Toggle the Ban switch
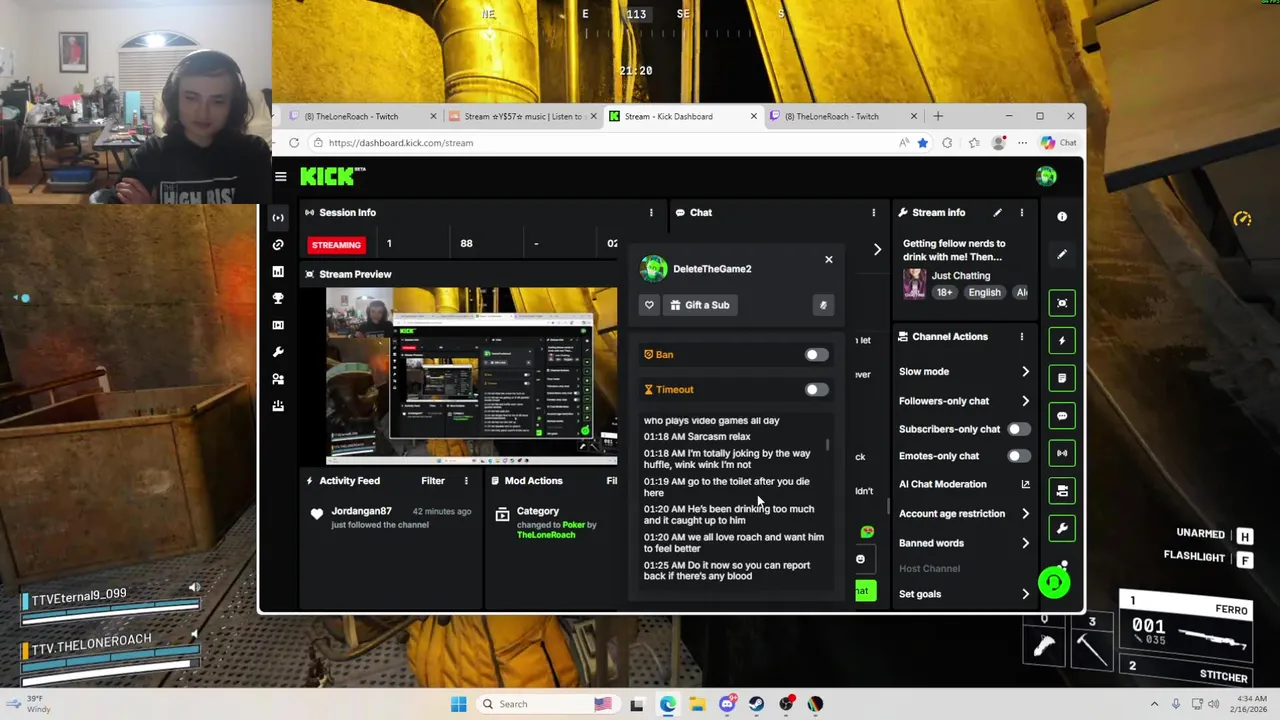1280x720 pixels. pos(816,355)
